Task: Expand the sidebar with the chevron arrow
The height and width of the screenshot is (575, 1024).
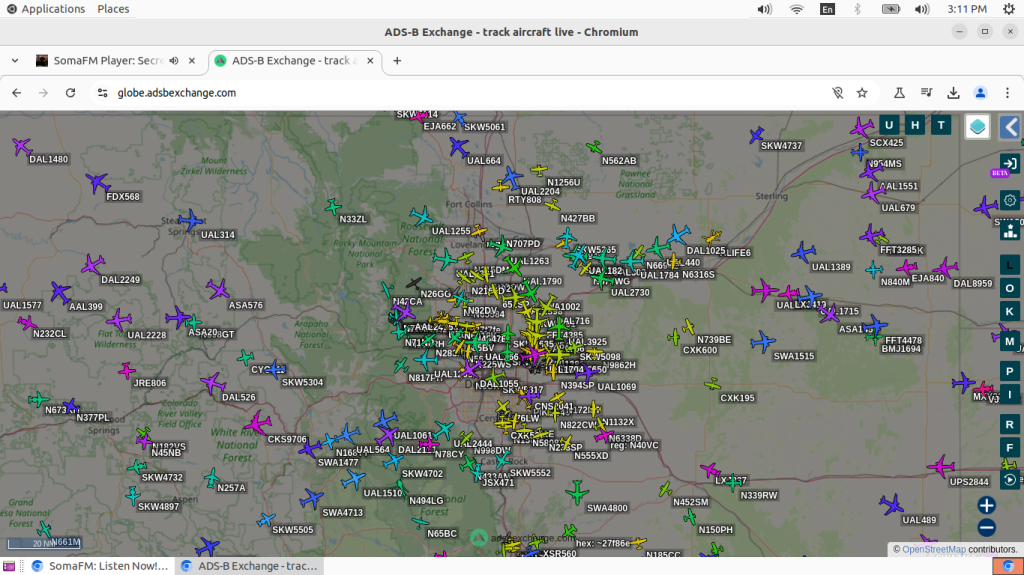Action: (x=1010, y=127)
